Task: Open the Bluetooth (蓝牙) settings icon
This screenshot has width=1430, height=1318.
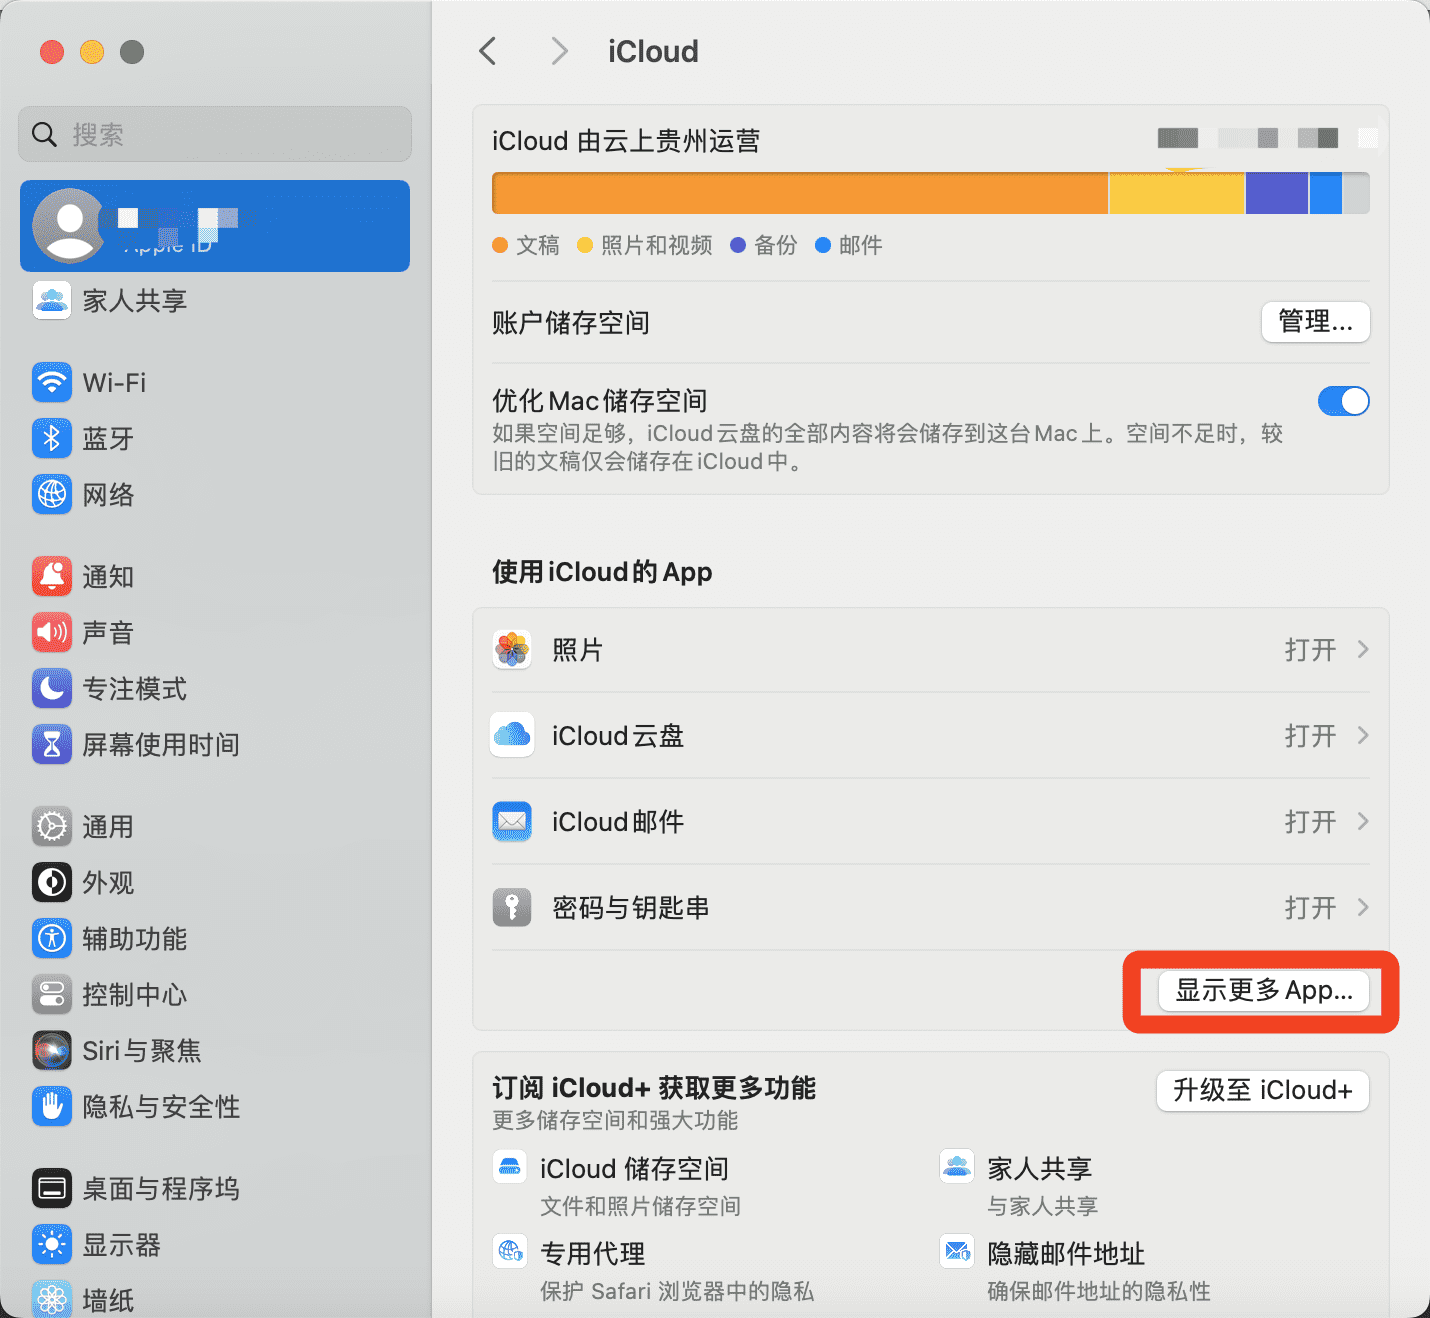Action: (52, 438)
